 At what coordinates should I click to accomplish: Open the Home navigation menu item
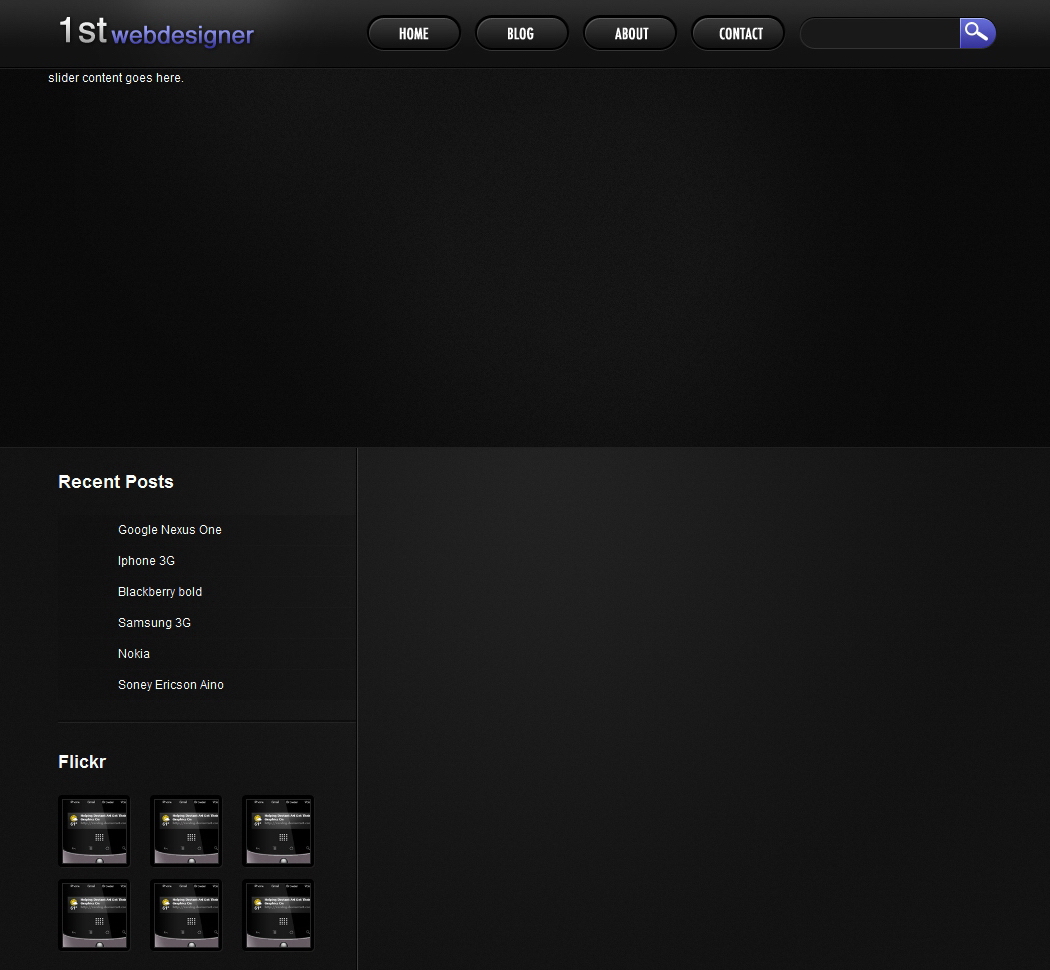(413, 34)
